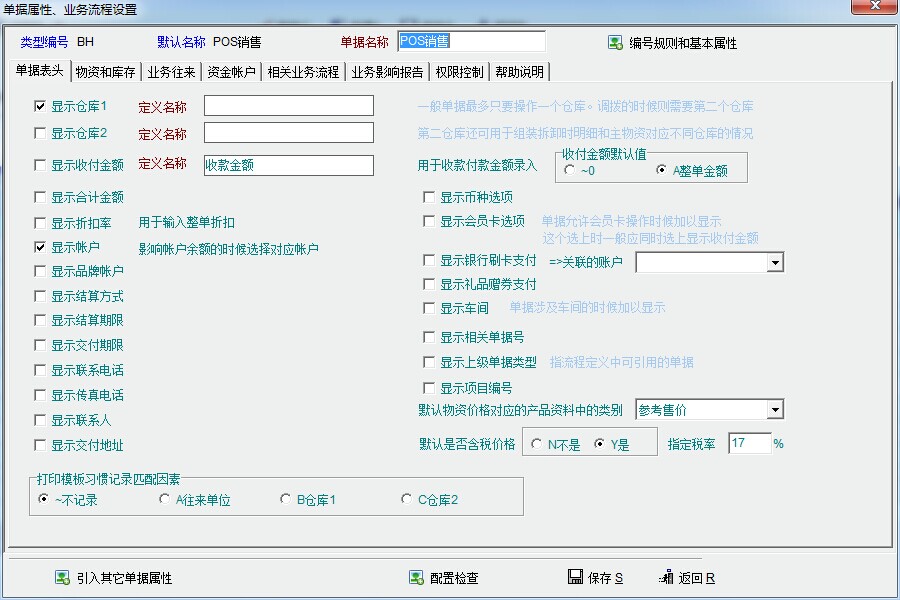Click the 单据名称 input field
Screen dimensions: 900x600
pyautogui.click(x=470, y=42)
